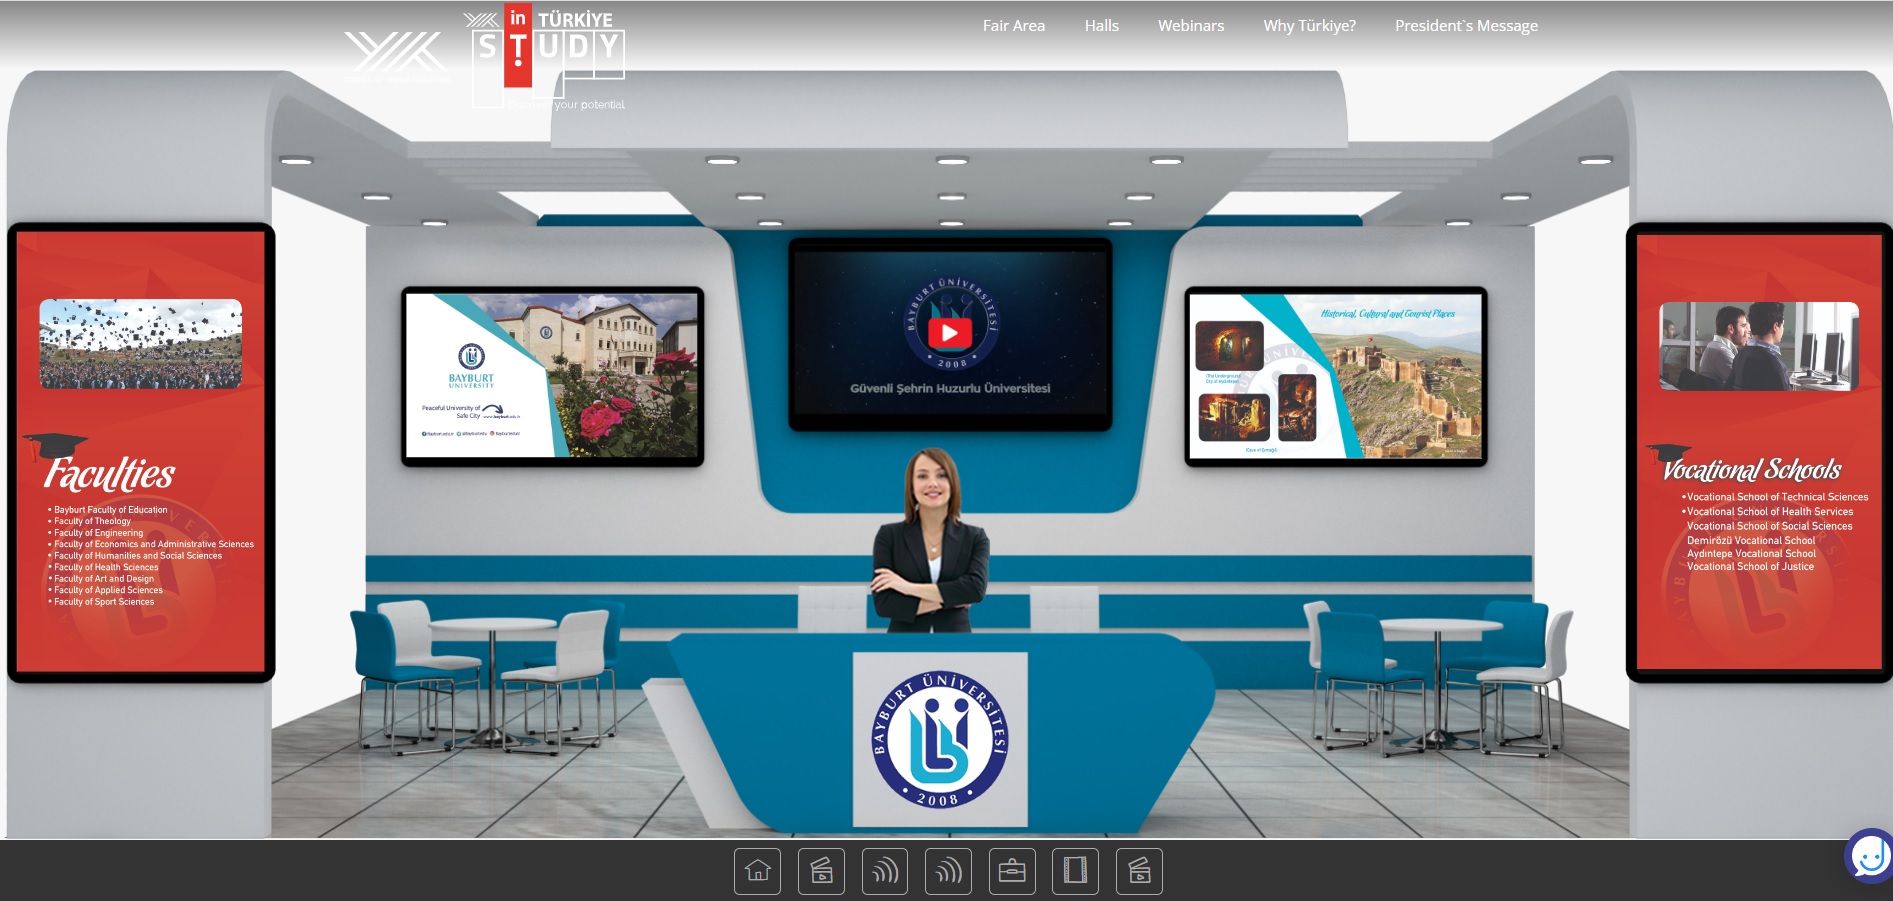Select Faculty of Sport Sciences text

pyautogui.click(x=104, y=602)
